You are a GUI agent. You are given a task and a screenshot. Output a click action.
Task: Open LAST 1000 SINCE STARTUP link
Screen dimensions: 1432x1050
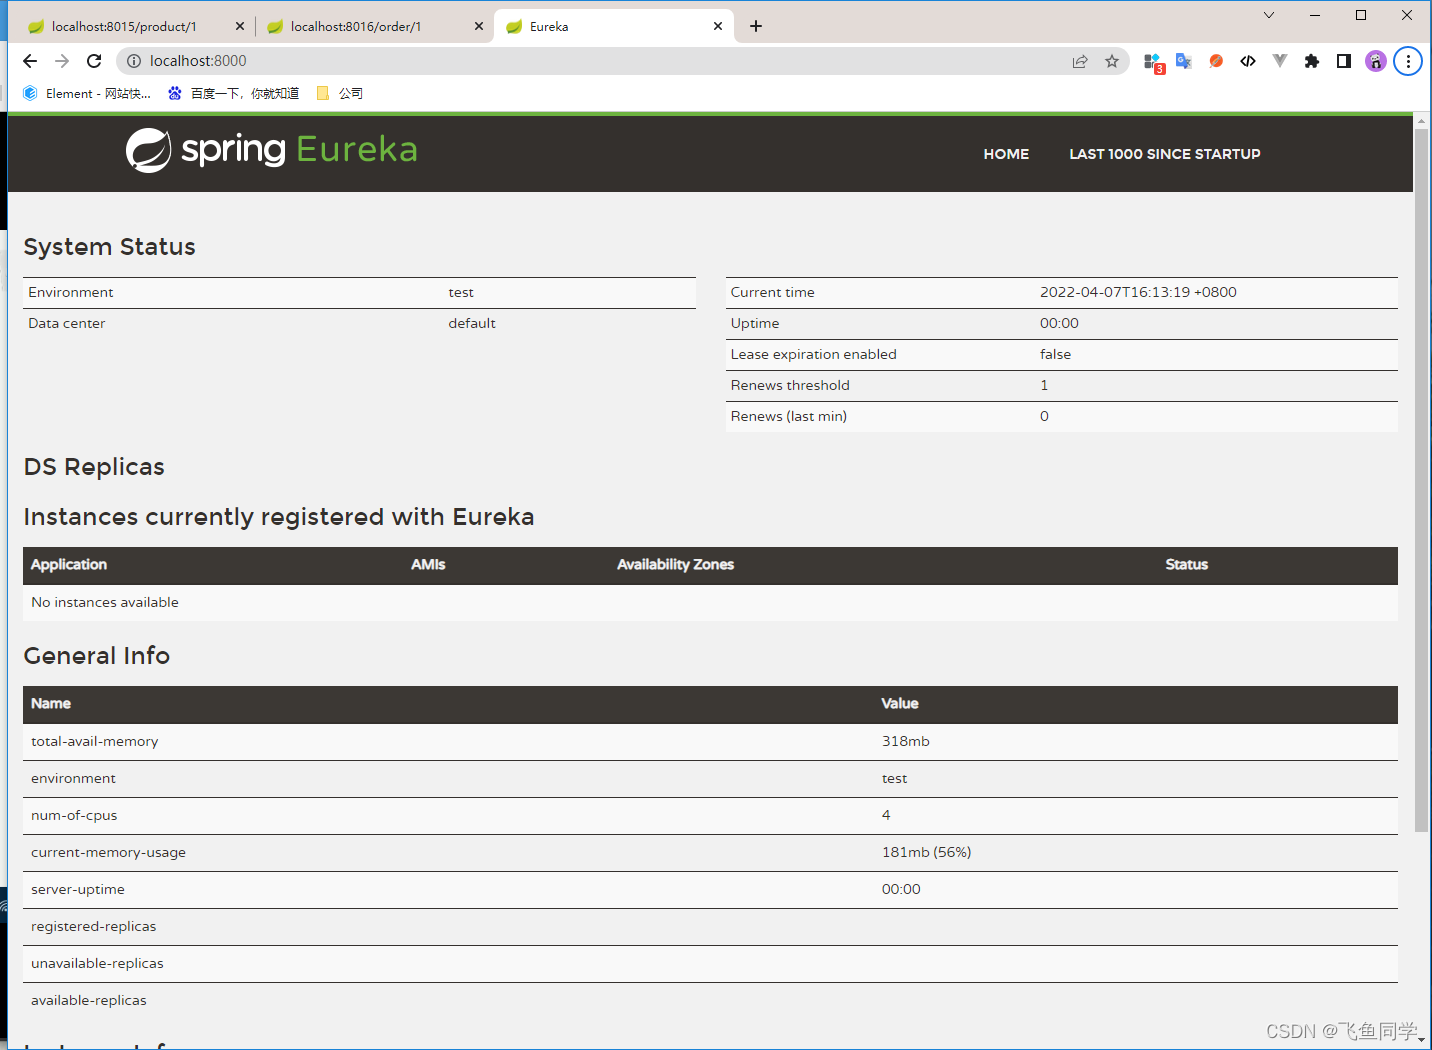pyautogui.click(x=1165, y=154)
